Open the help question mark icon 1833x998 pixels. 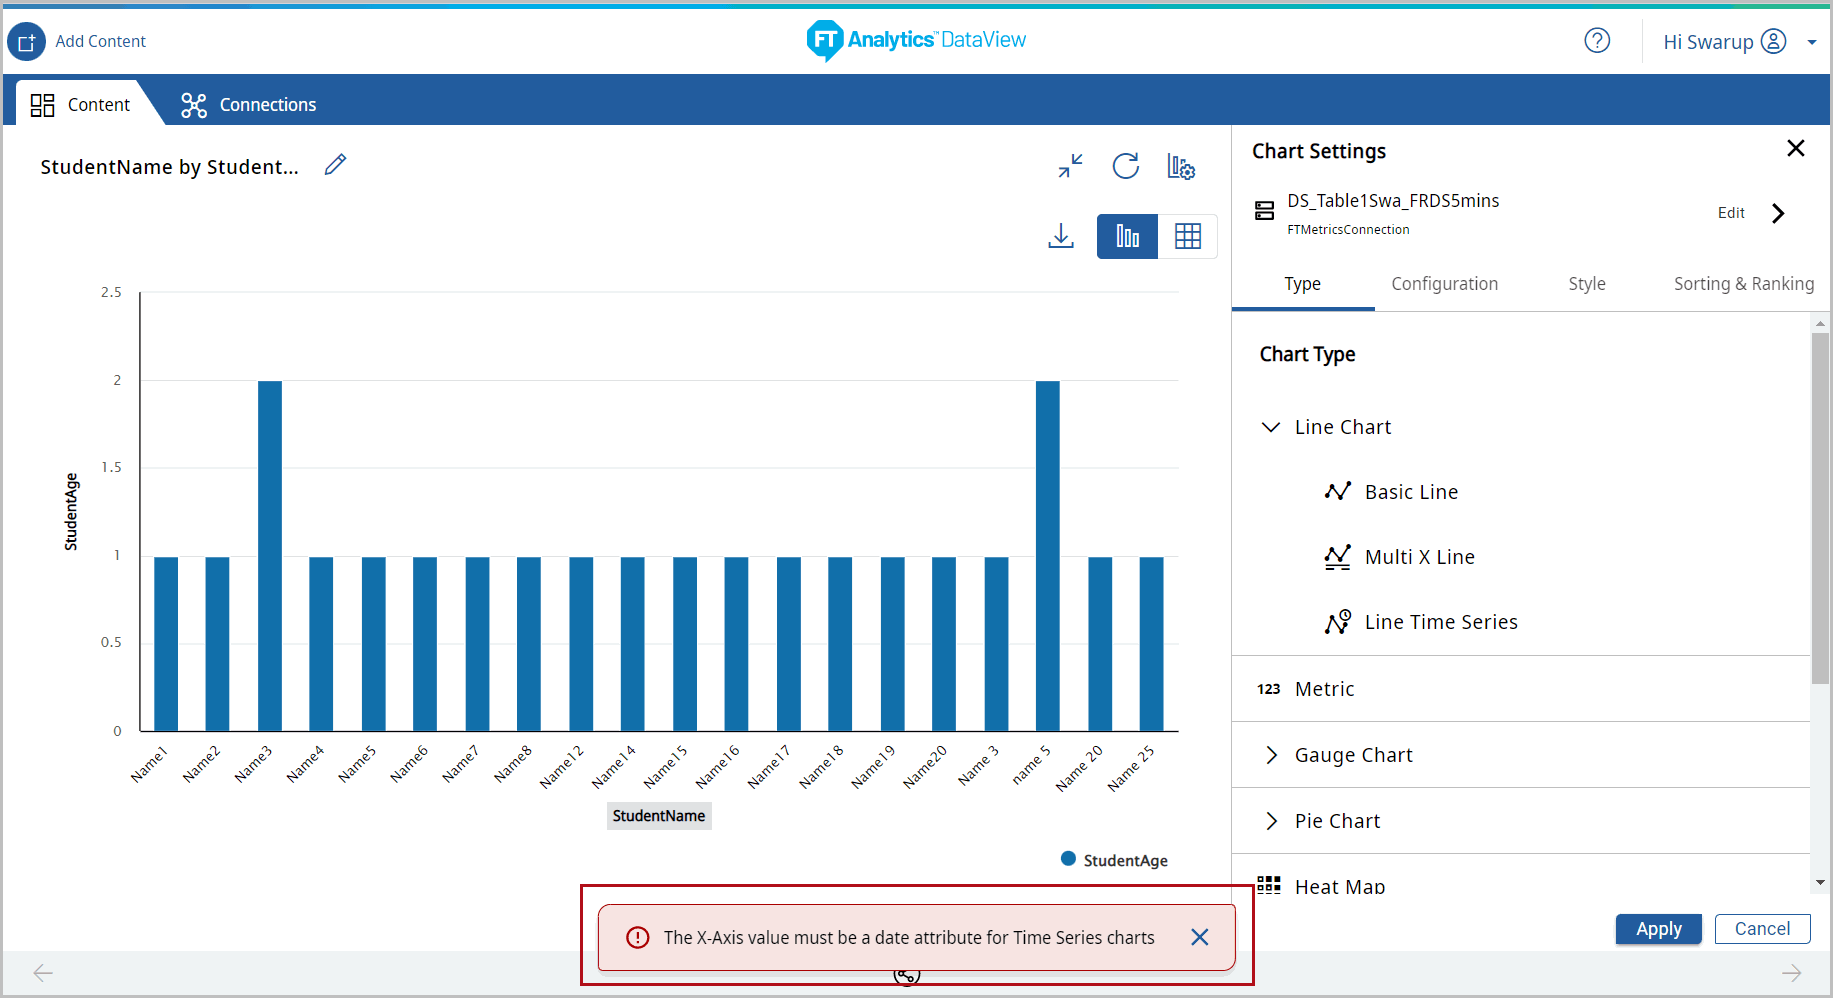[x=1597, y=41]
